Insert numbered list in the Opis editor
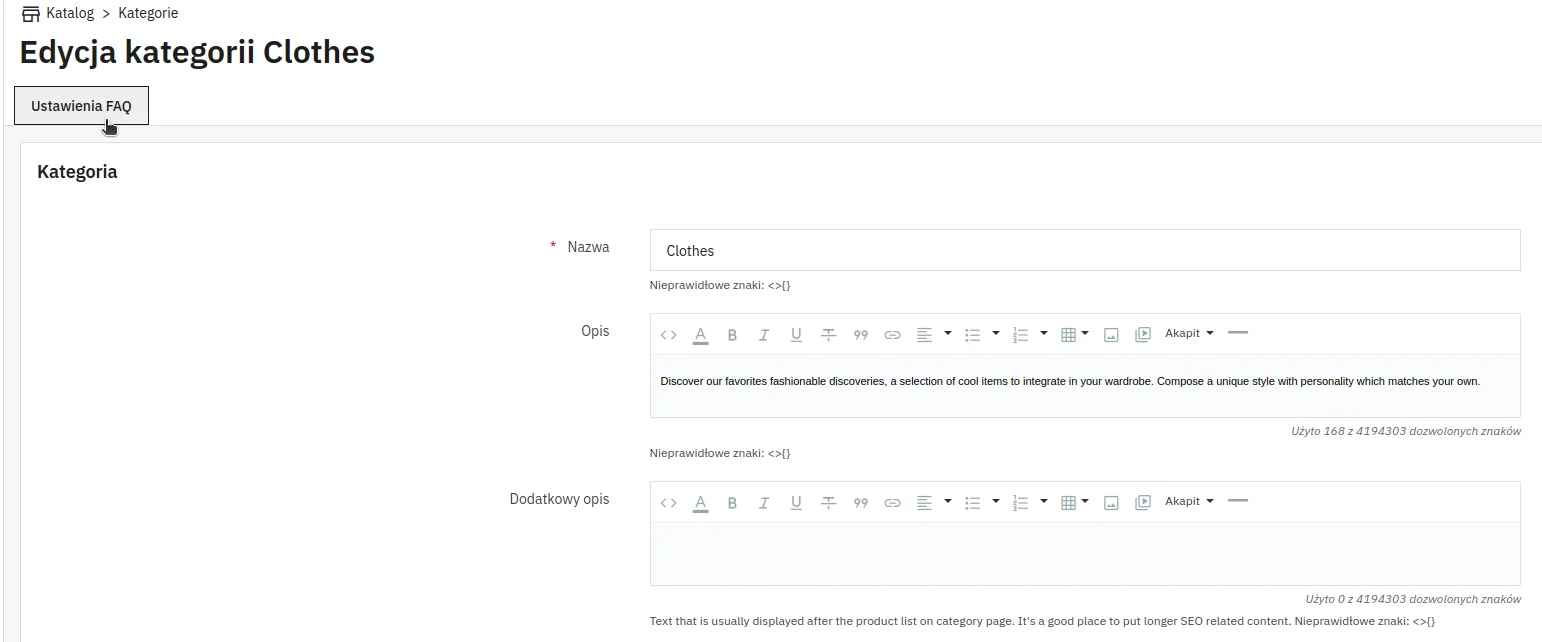This screenshot has width=1542, height=642. coord(1020,335)
